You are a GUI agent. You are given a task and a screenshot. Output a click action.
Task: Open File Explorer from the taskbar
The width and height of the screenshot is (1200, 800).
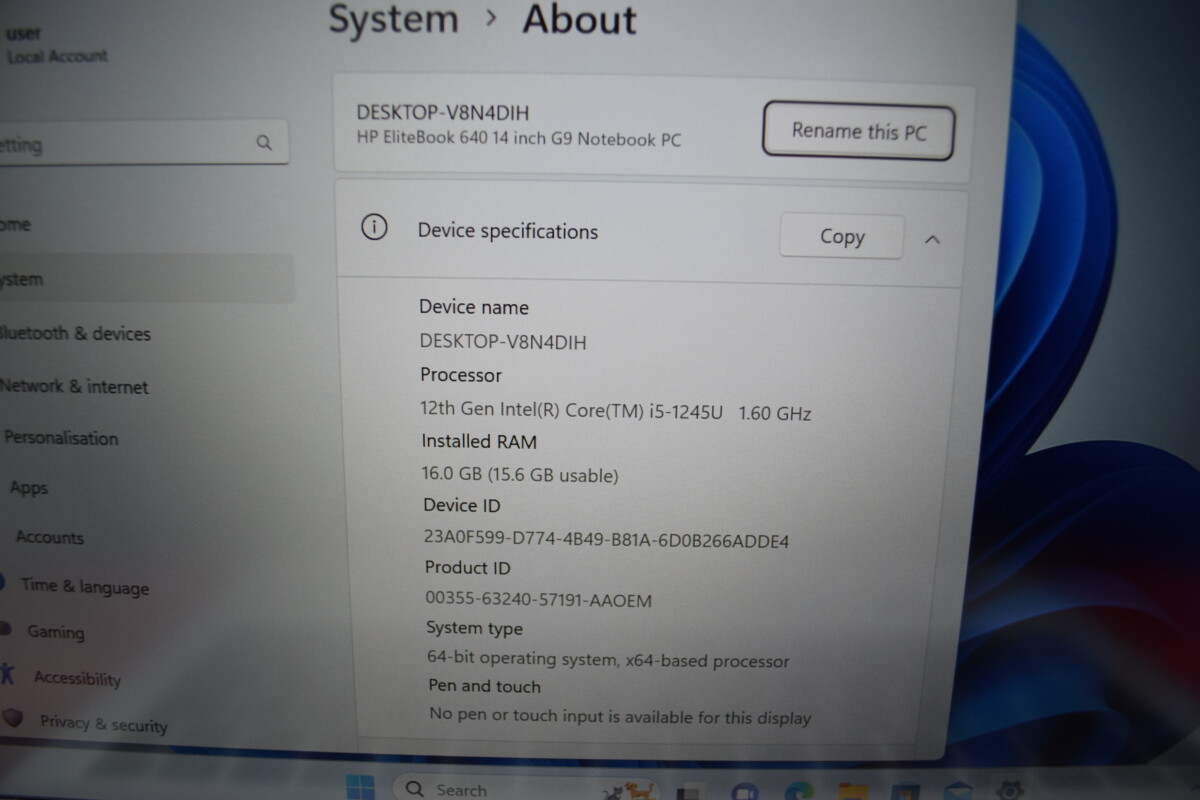tap(853, 792)
